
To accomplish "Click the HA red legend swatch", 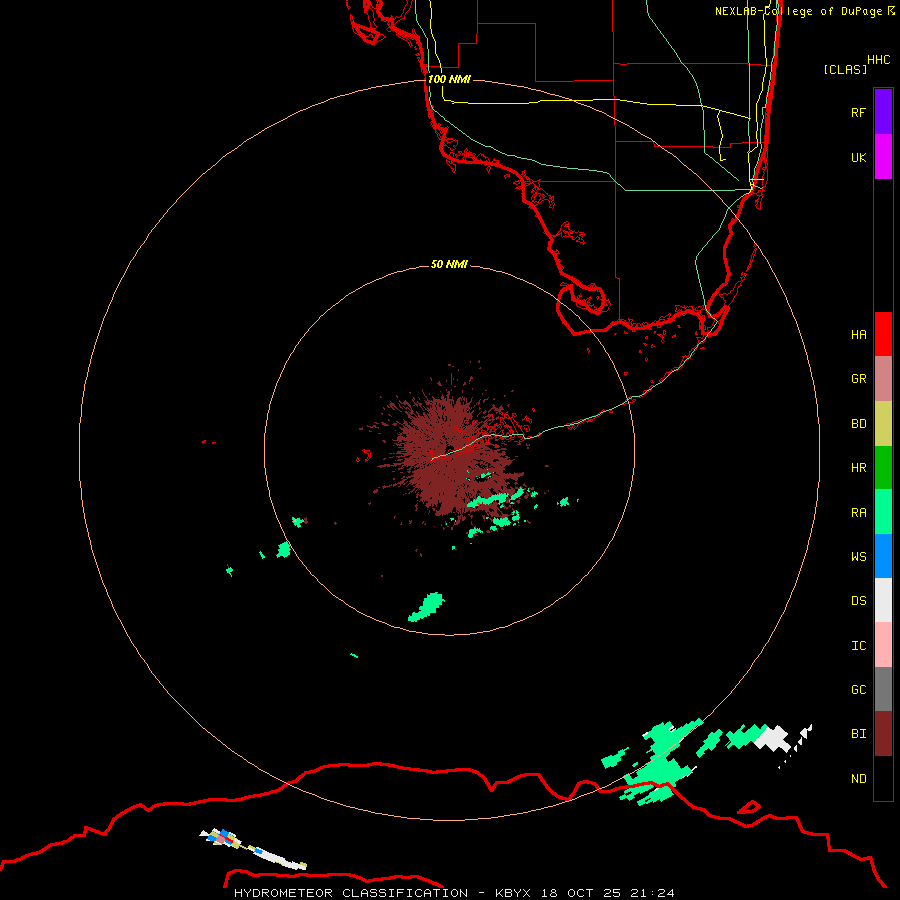I will (883, 334).
